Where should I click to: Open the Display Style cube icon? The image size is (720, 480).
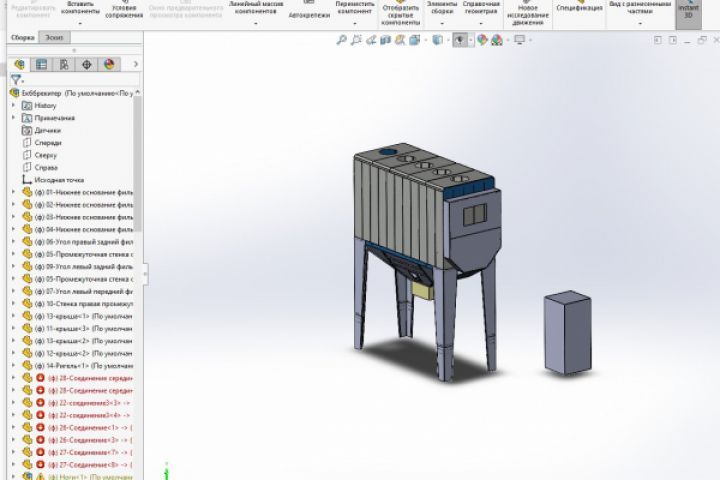click(438, 40)
